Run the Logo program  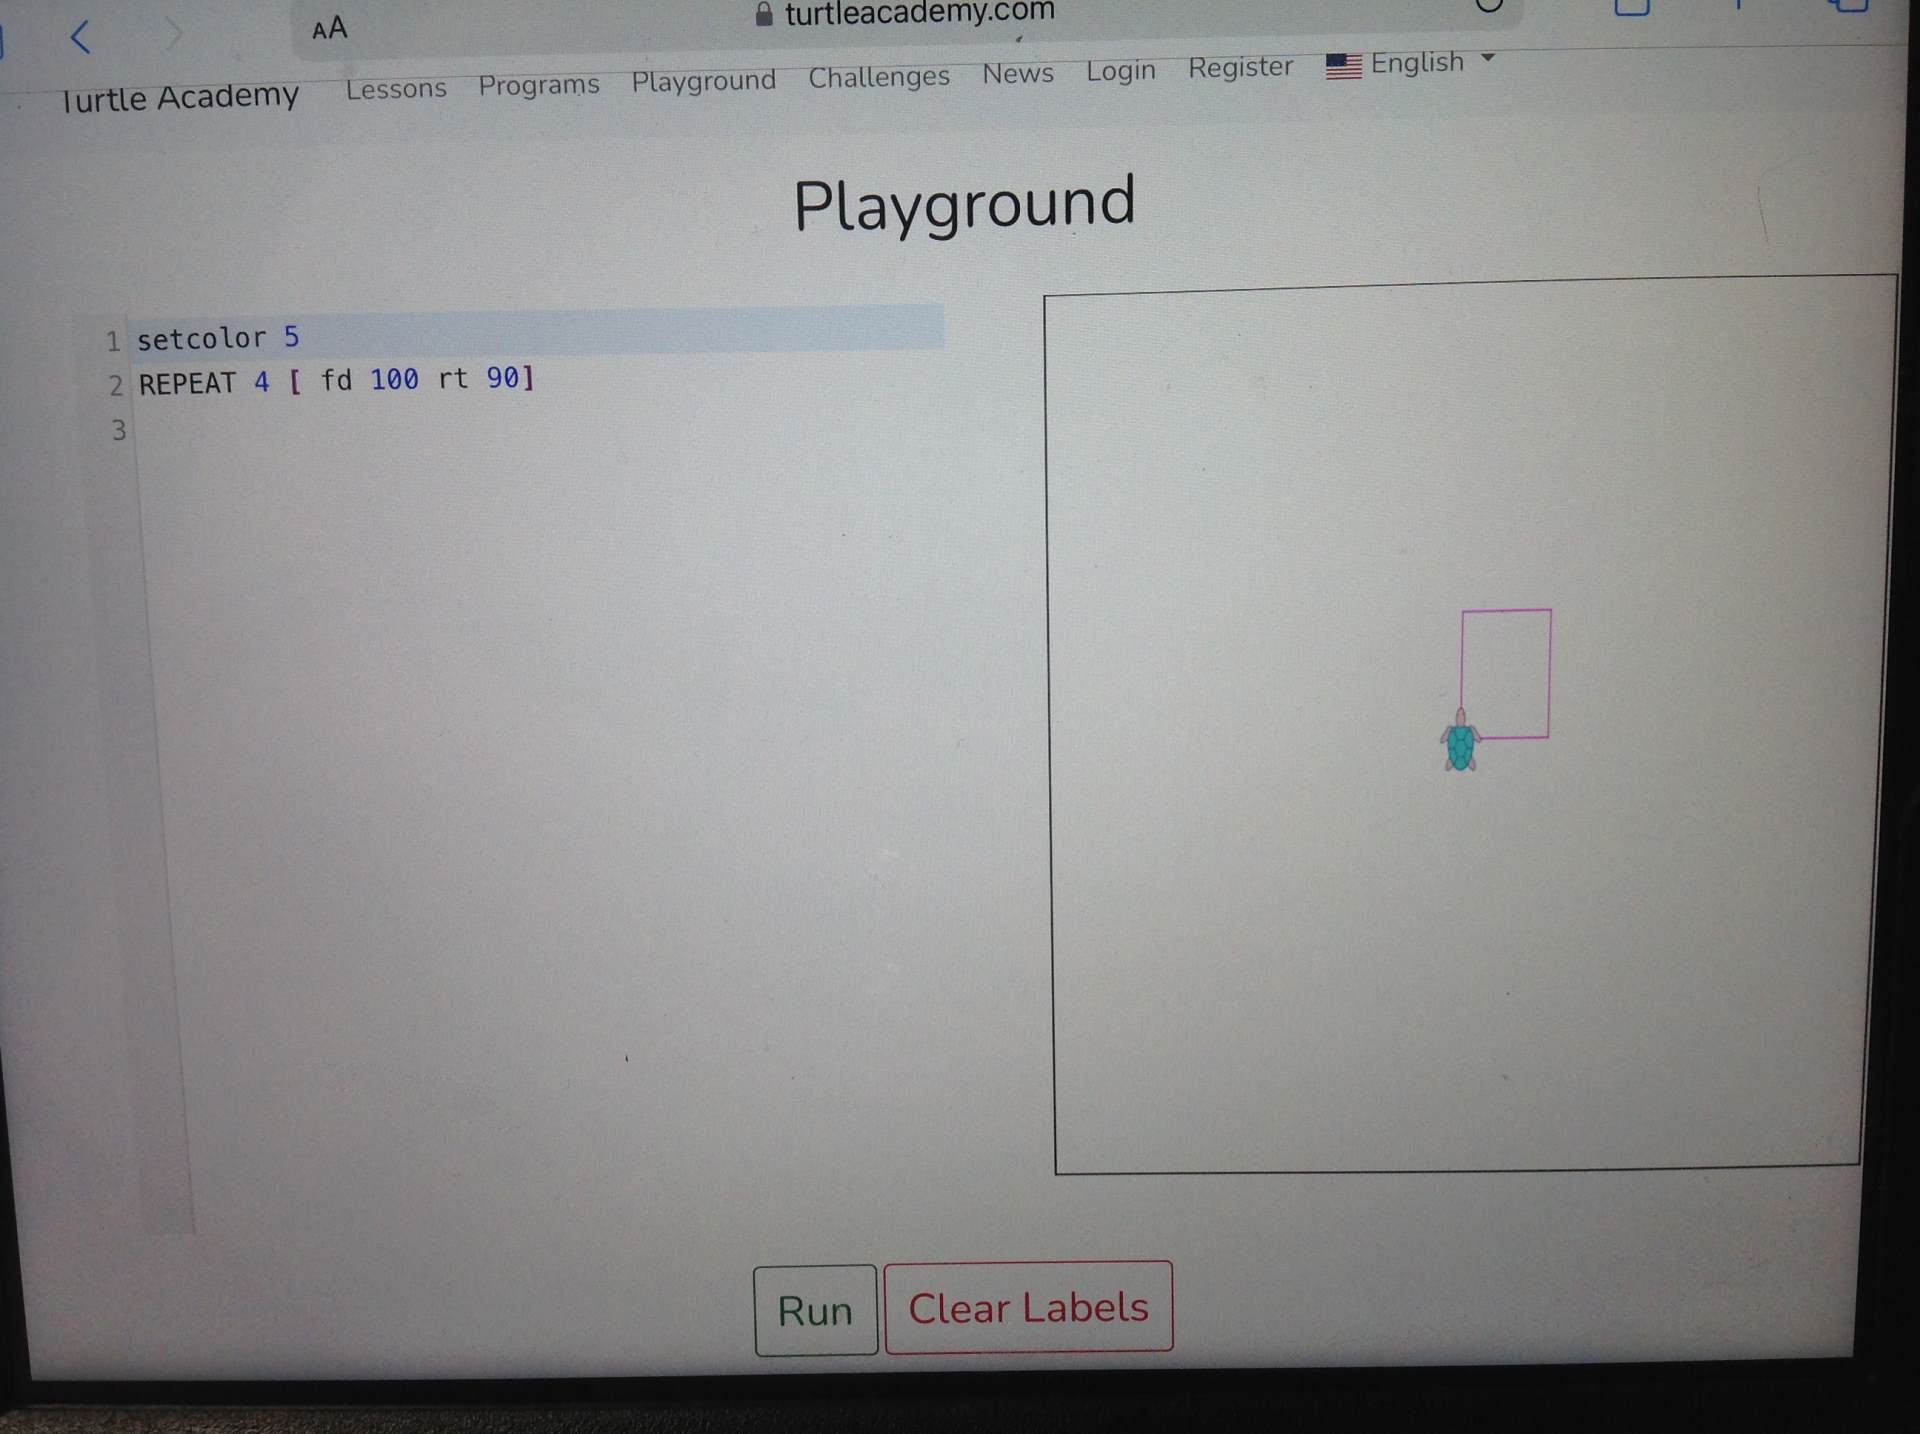tap(815, 1310)
